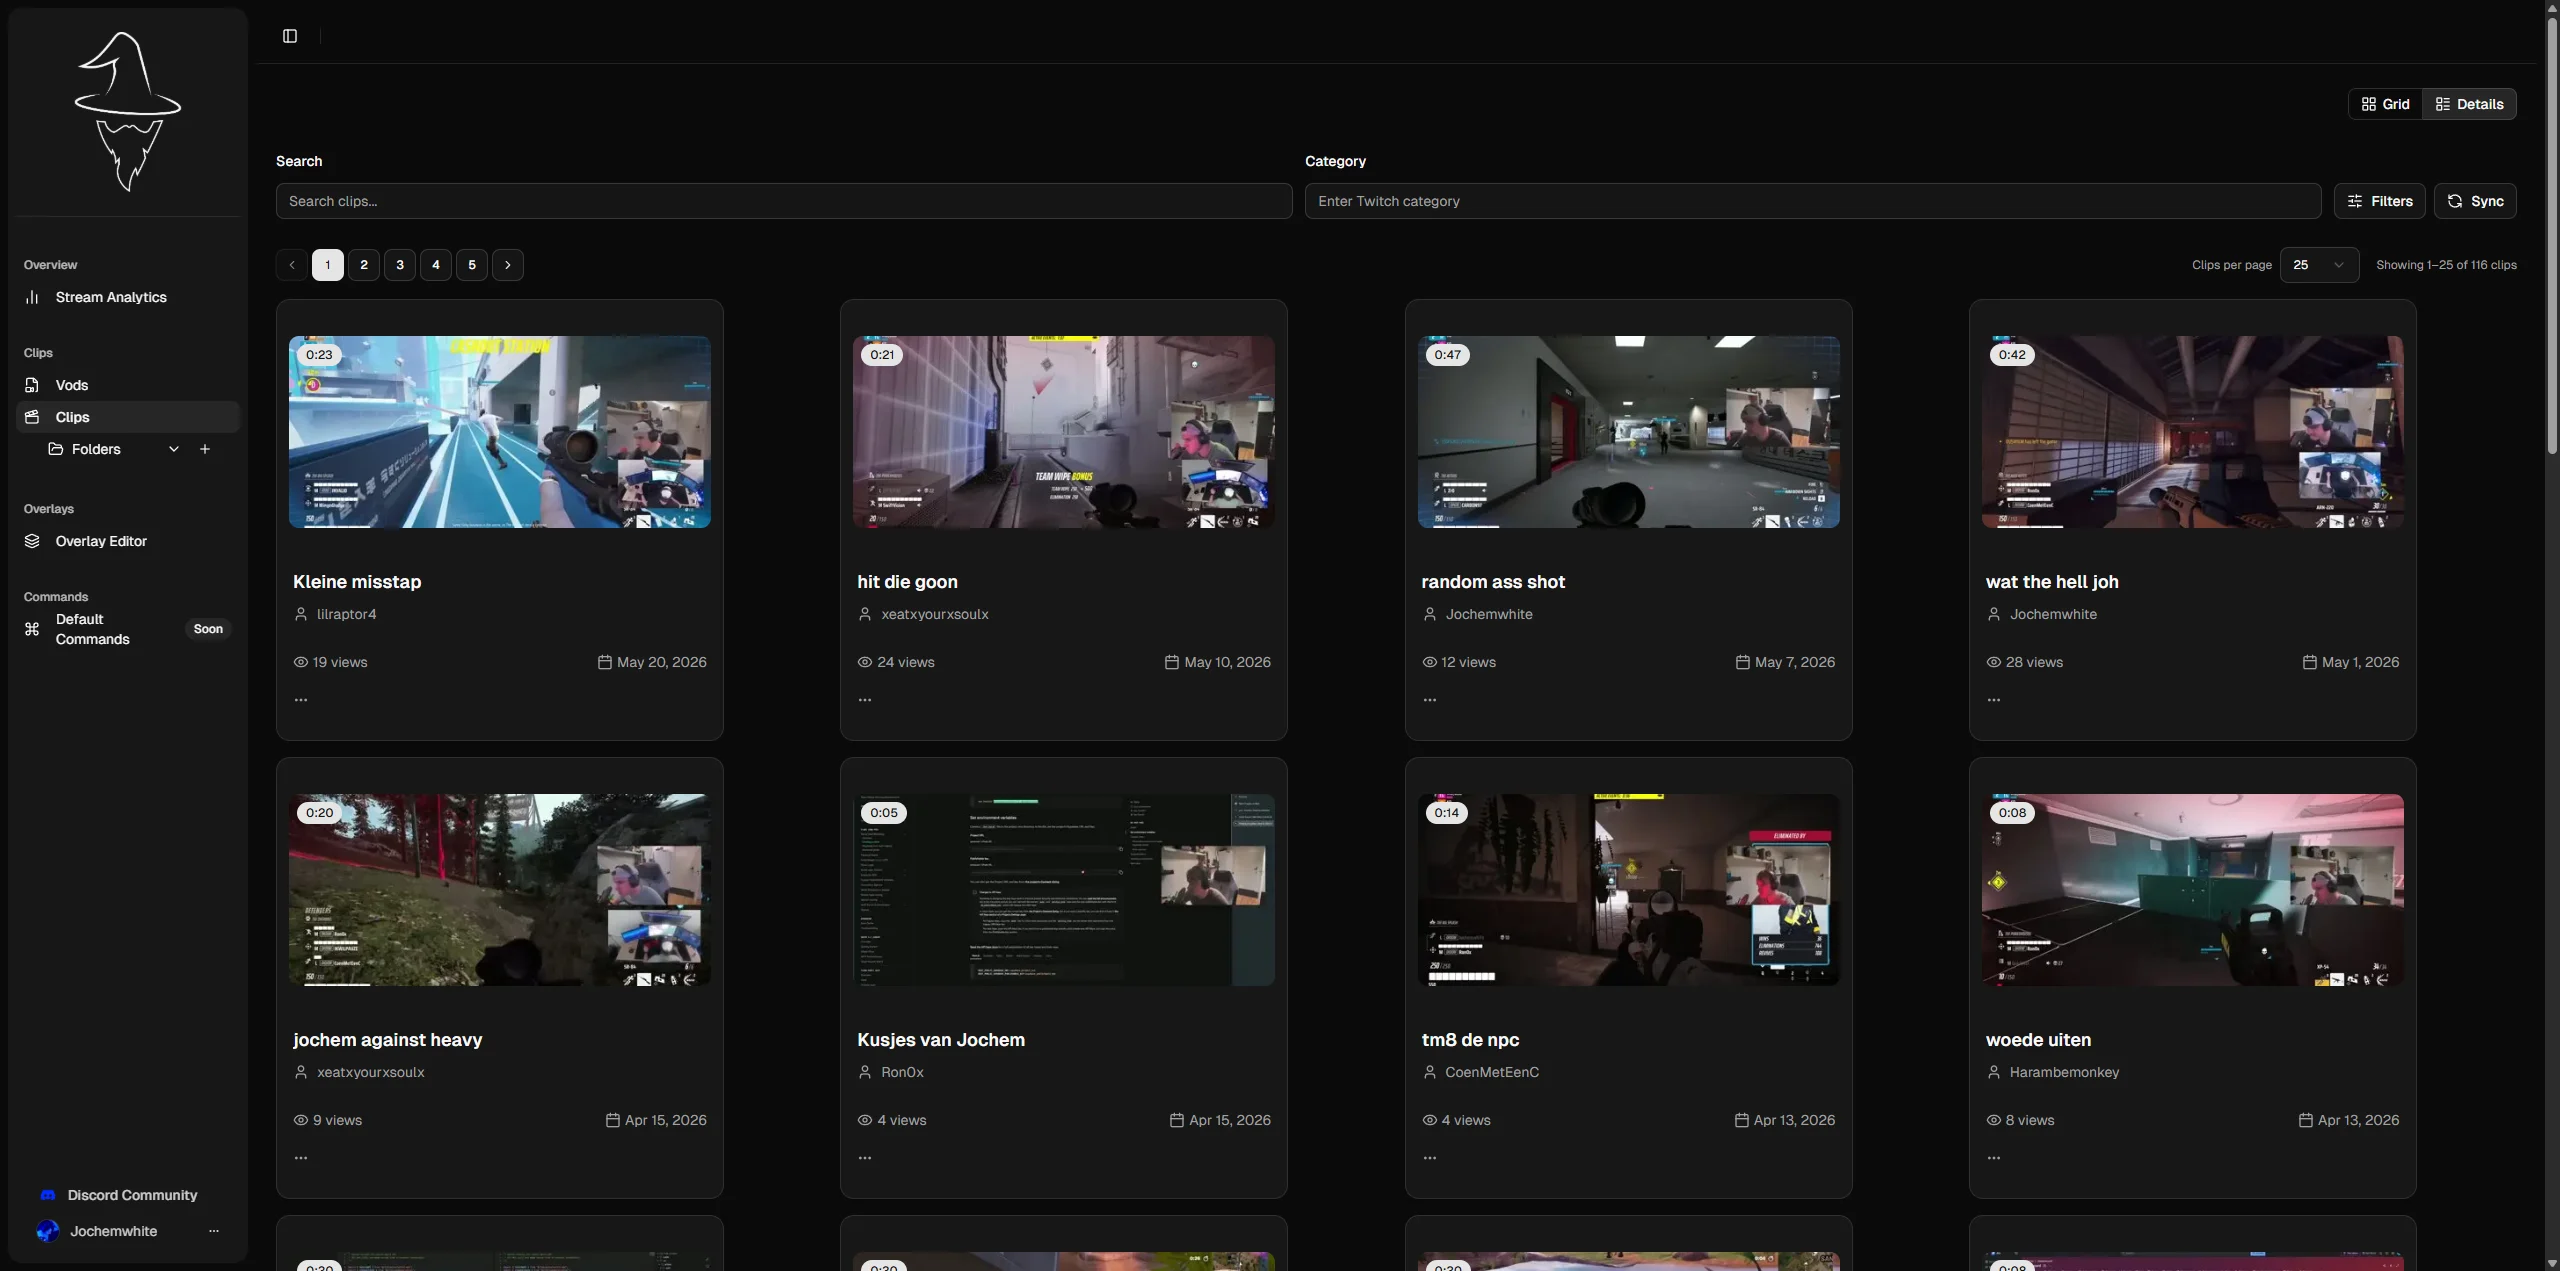
Task: Click the Kleine misstap title
Action: [x=357, y=582]
